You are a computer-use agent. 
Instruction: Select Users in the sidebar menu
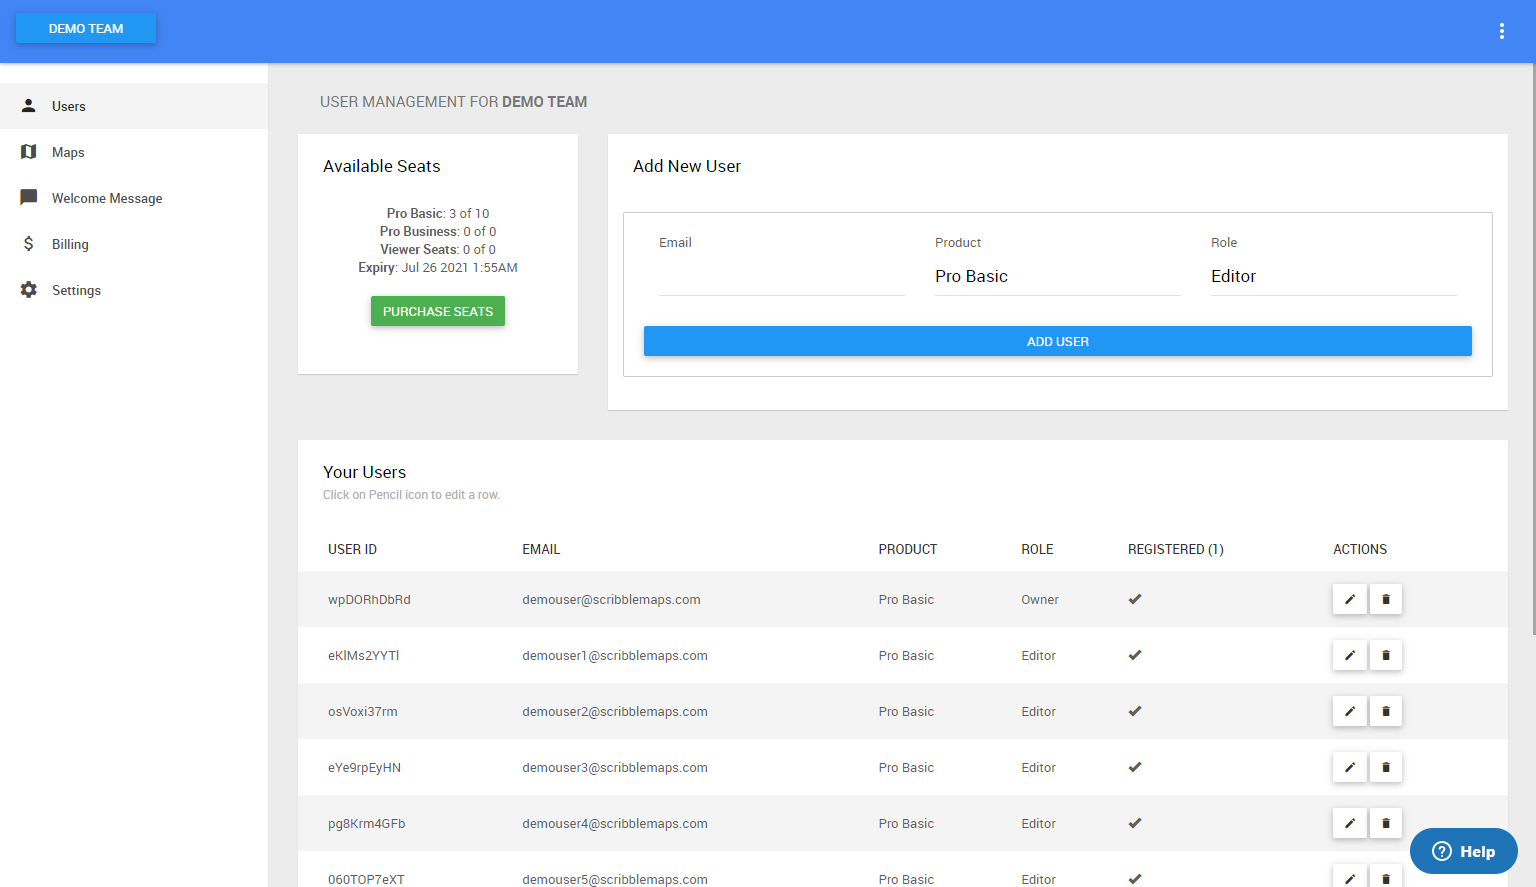click(x=69, y=106)
